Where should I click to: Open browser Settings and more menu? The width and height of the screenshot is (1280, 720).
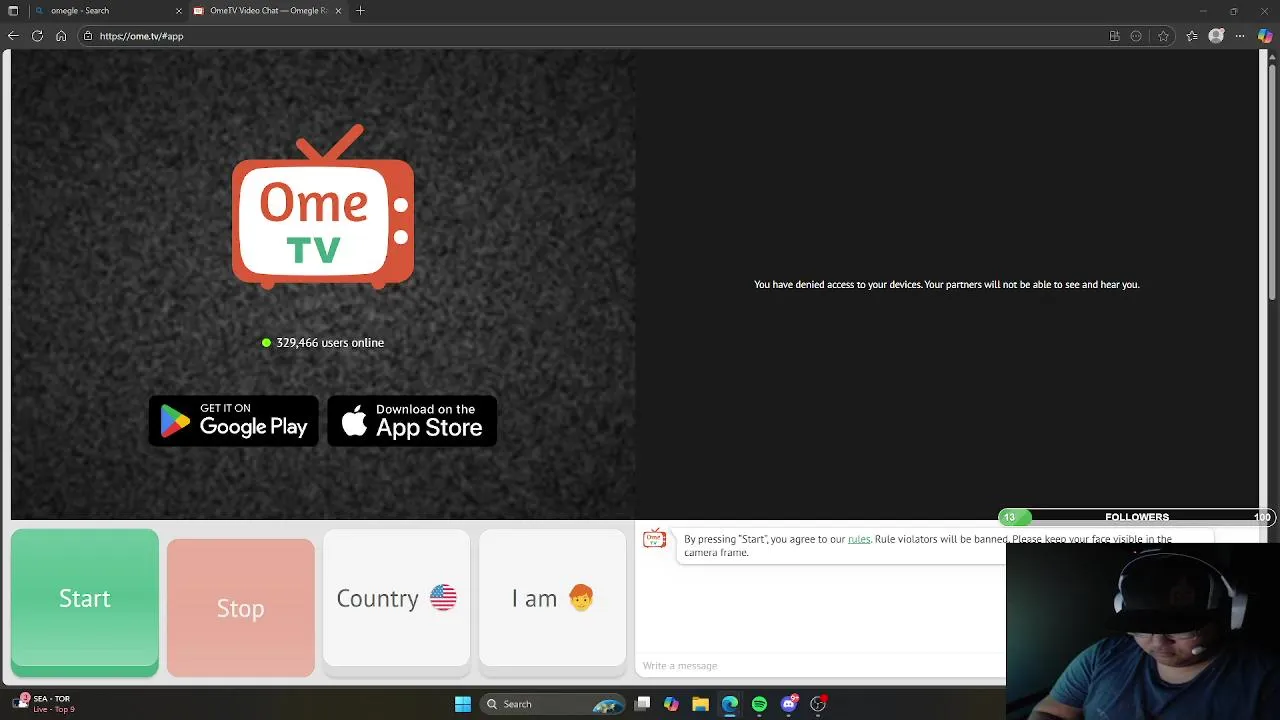[x=1240, y=36]
